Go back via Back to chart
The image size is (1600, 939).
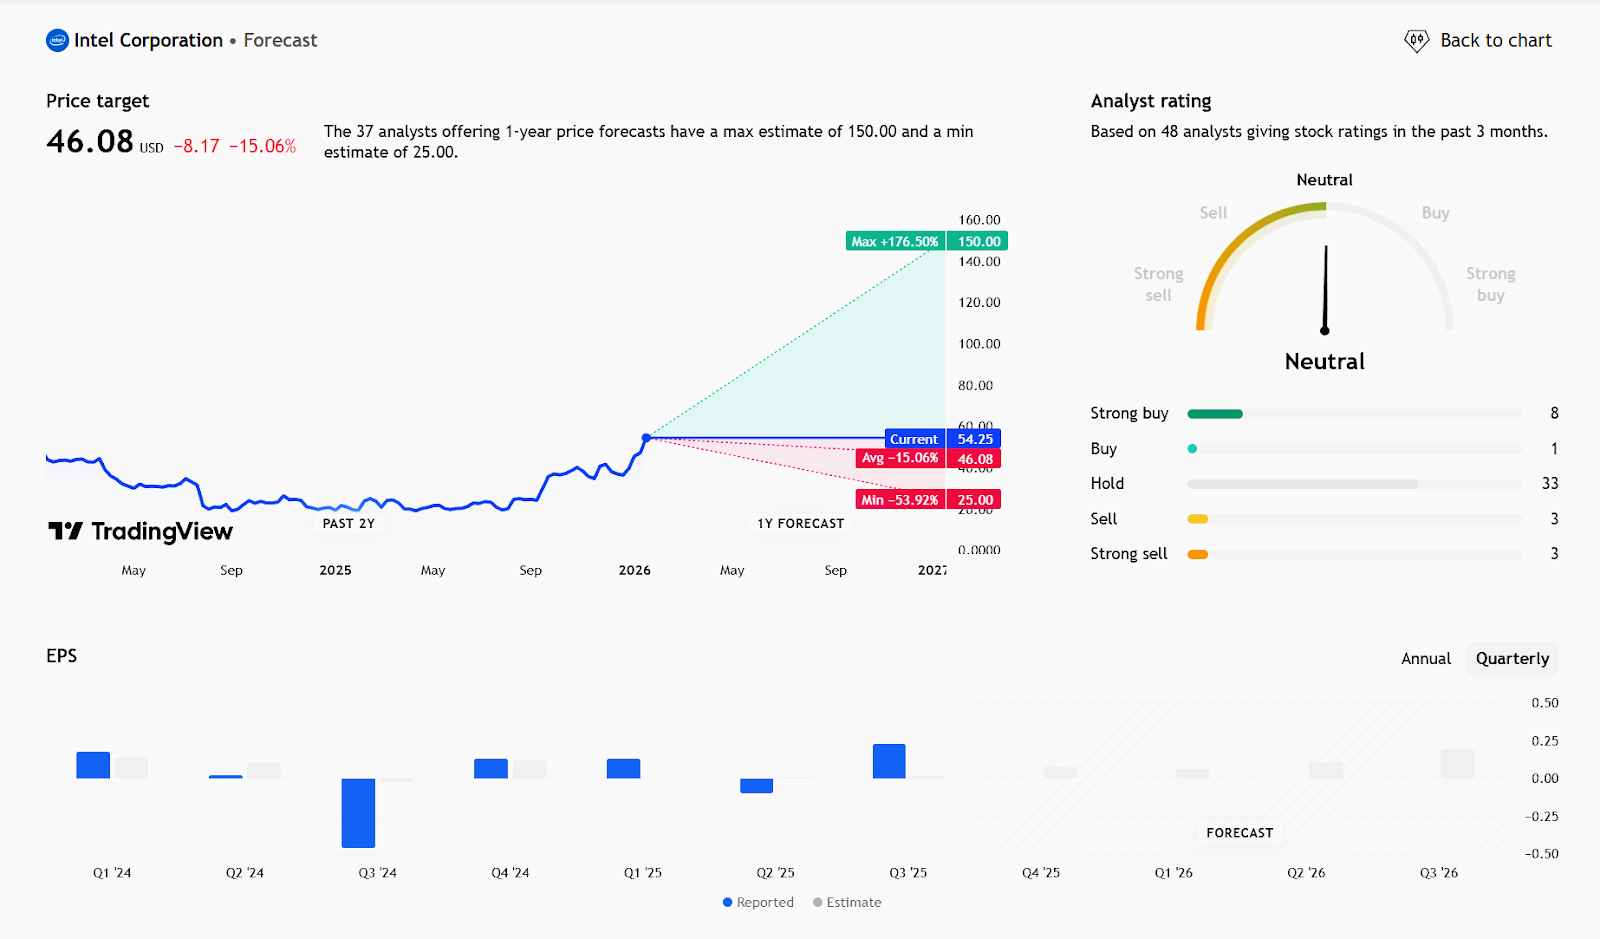pyautogui.click(x=1495, y=41)
